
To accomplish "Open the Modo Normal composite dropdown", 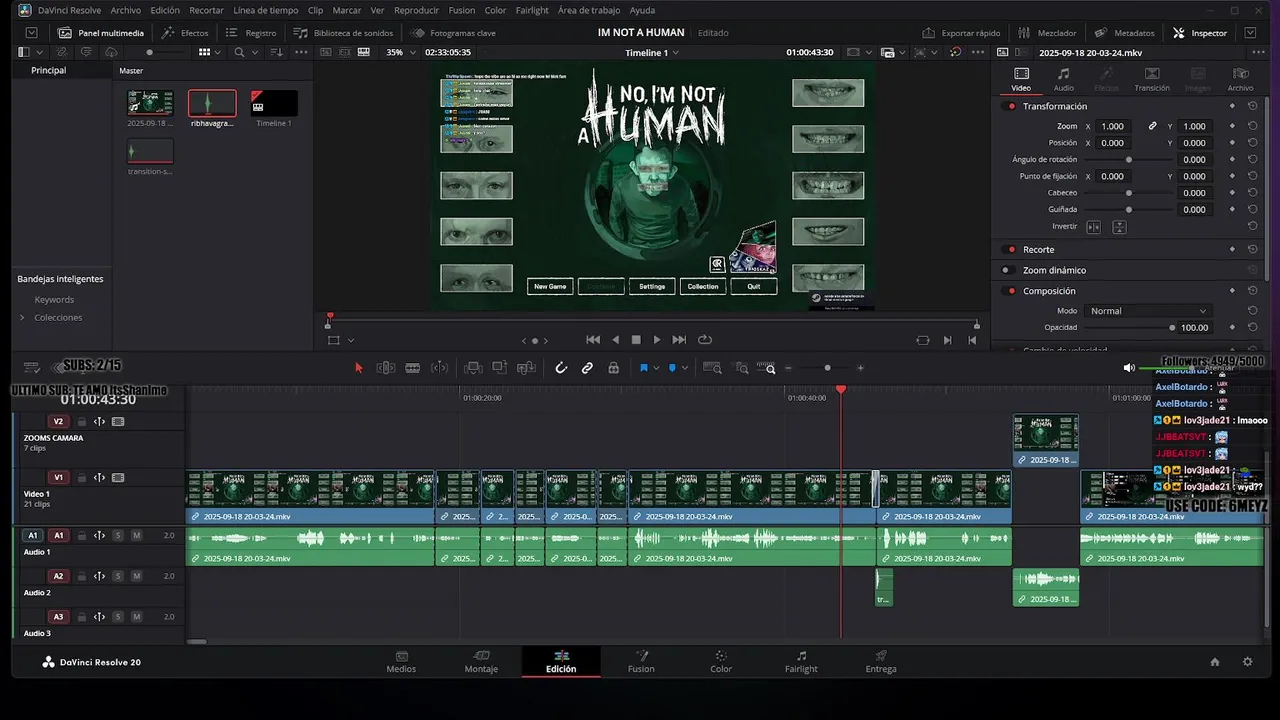I will tap(1148, 311).
